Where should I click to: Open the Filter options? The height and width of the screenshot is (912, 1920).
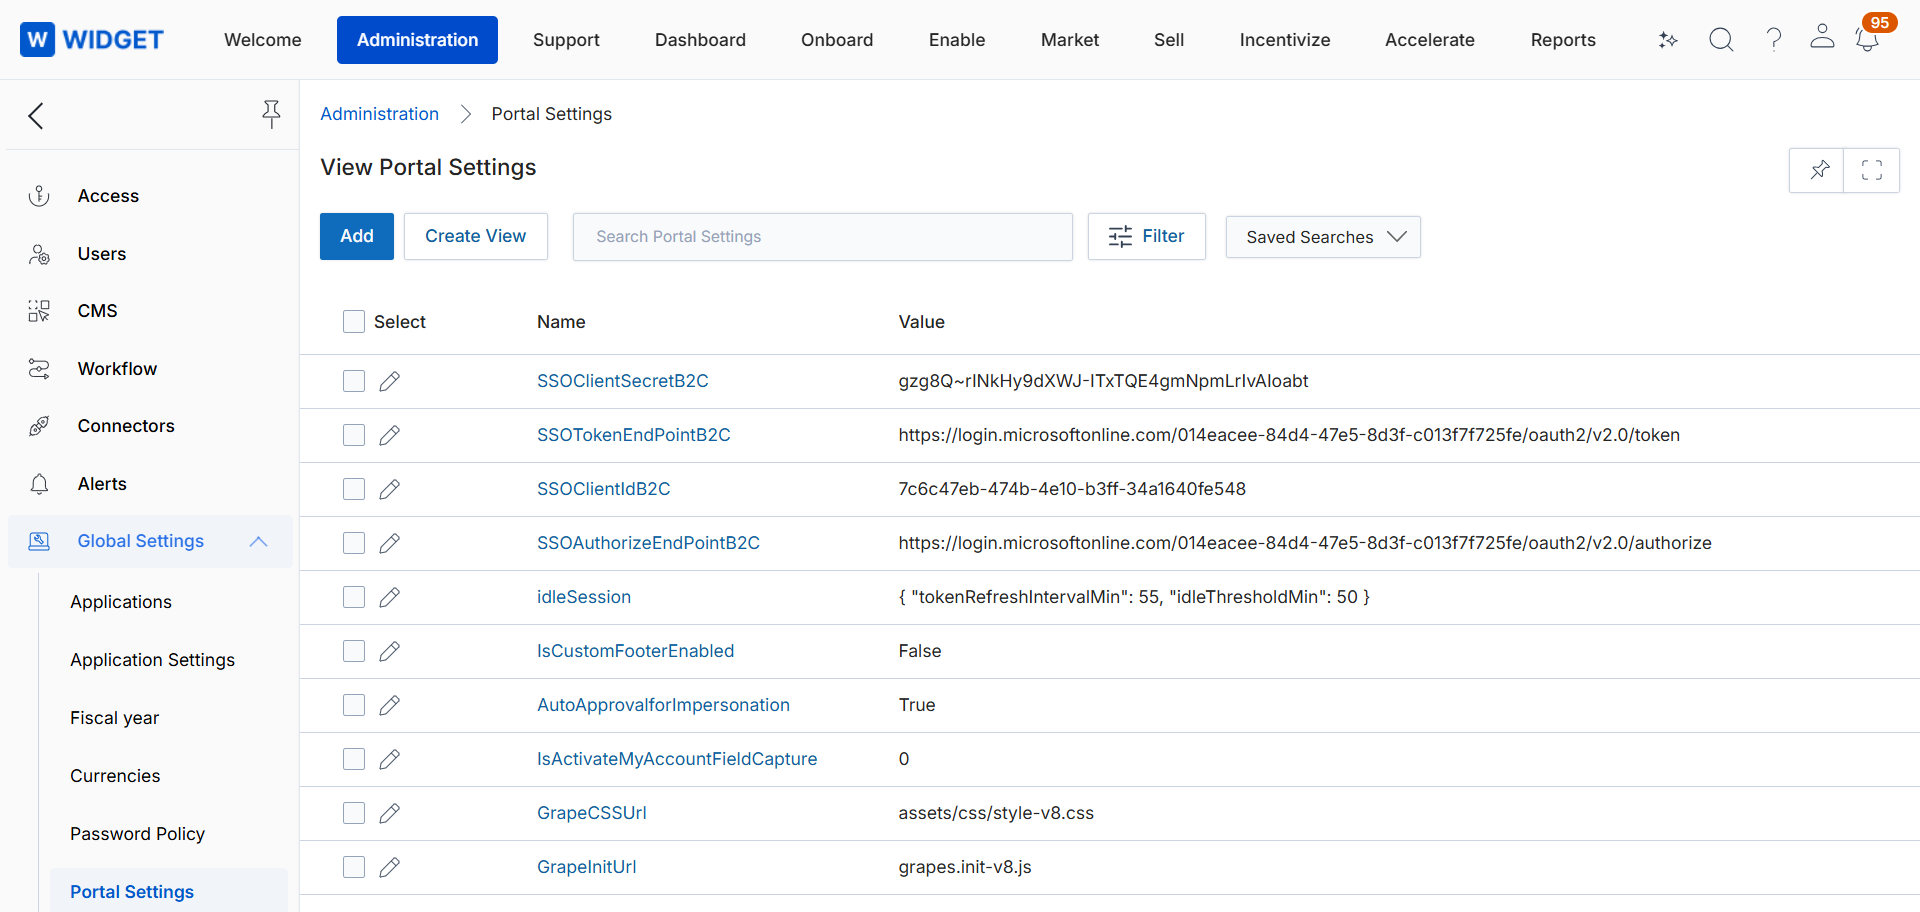pyautogui.click(x=1146, y=236)
